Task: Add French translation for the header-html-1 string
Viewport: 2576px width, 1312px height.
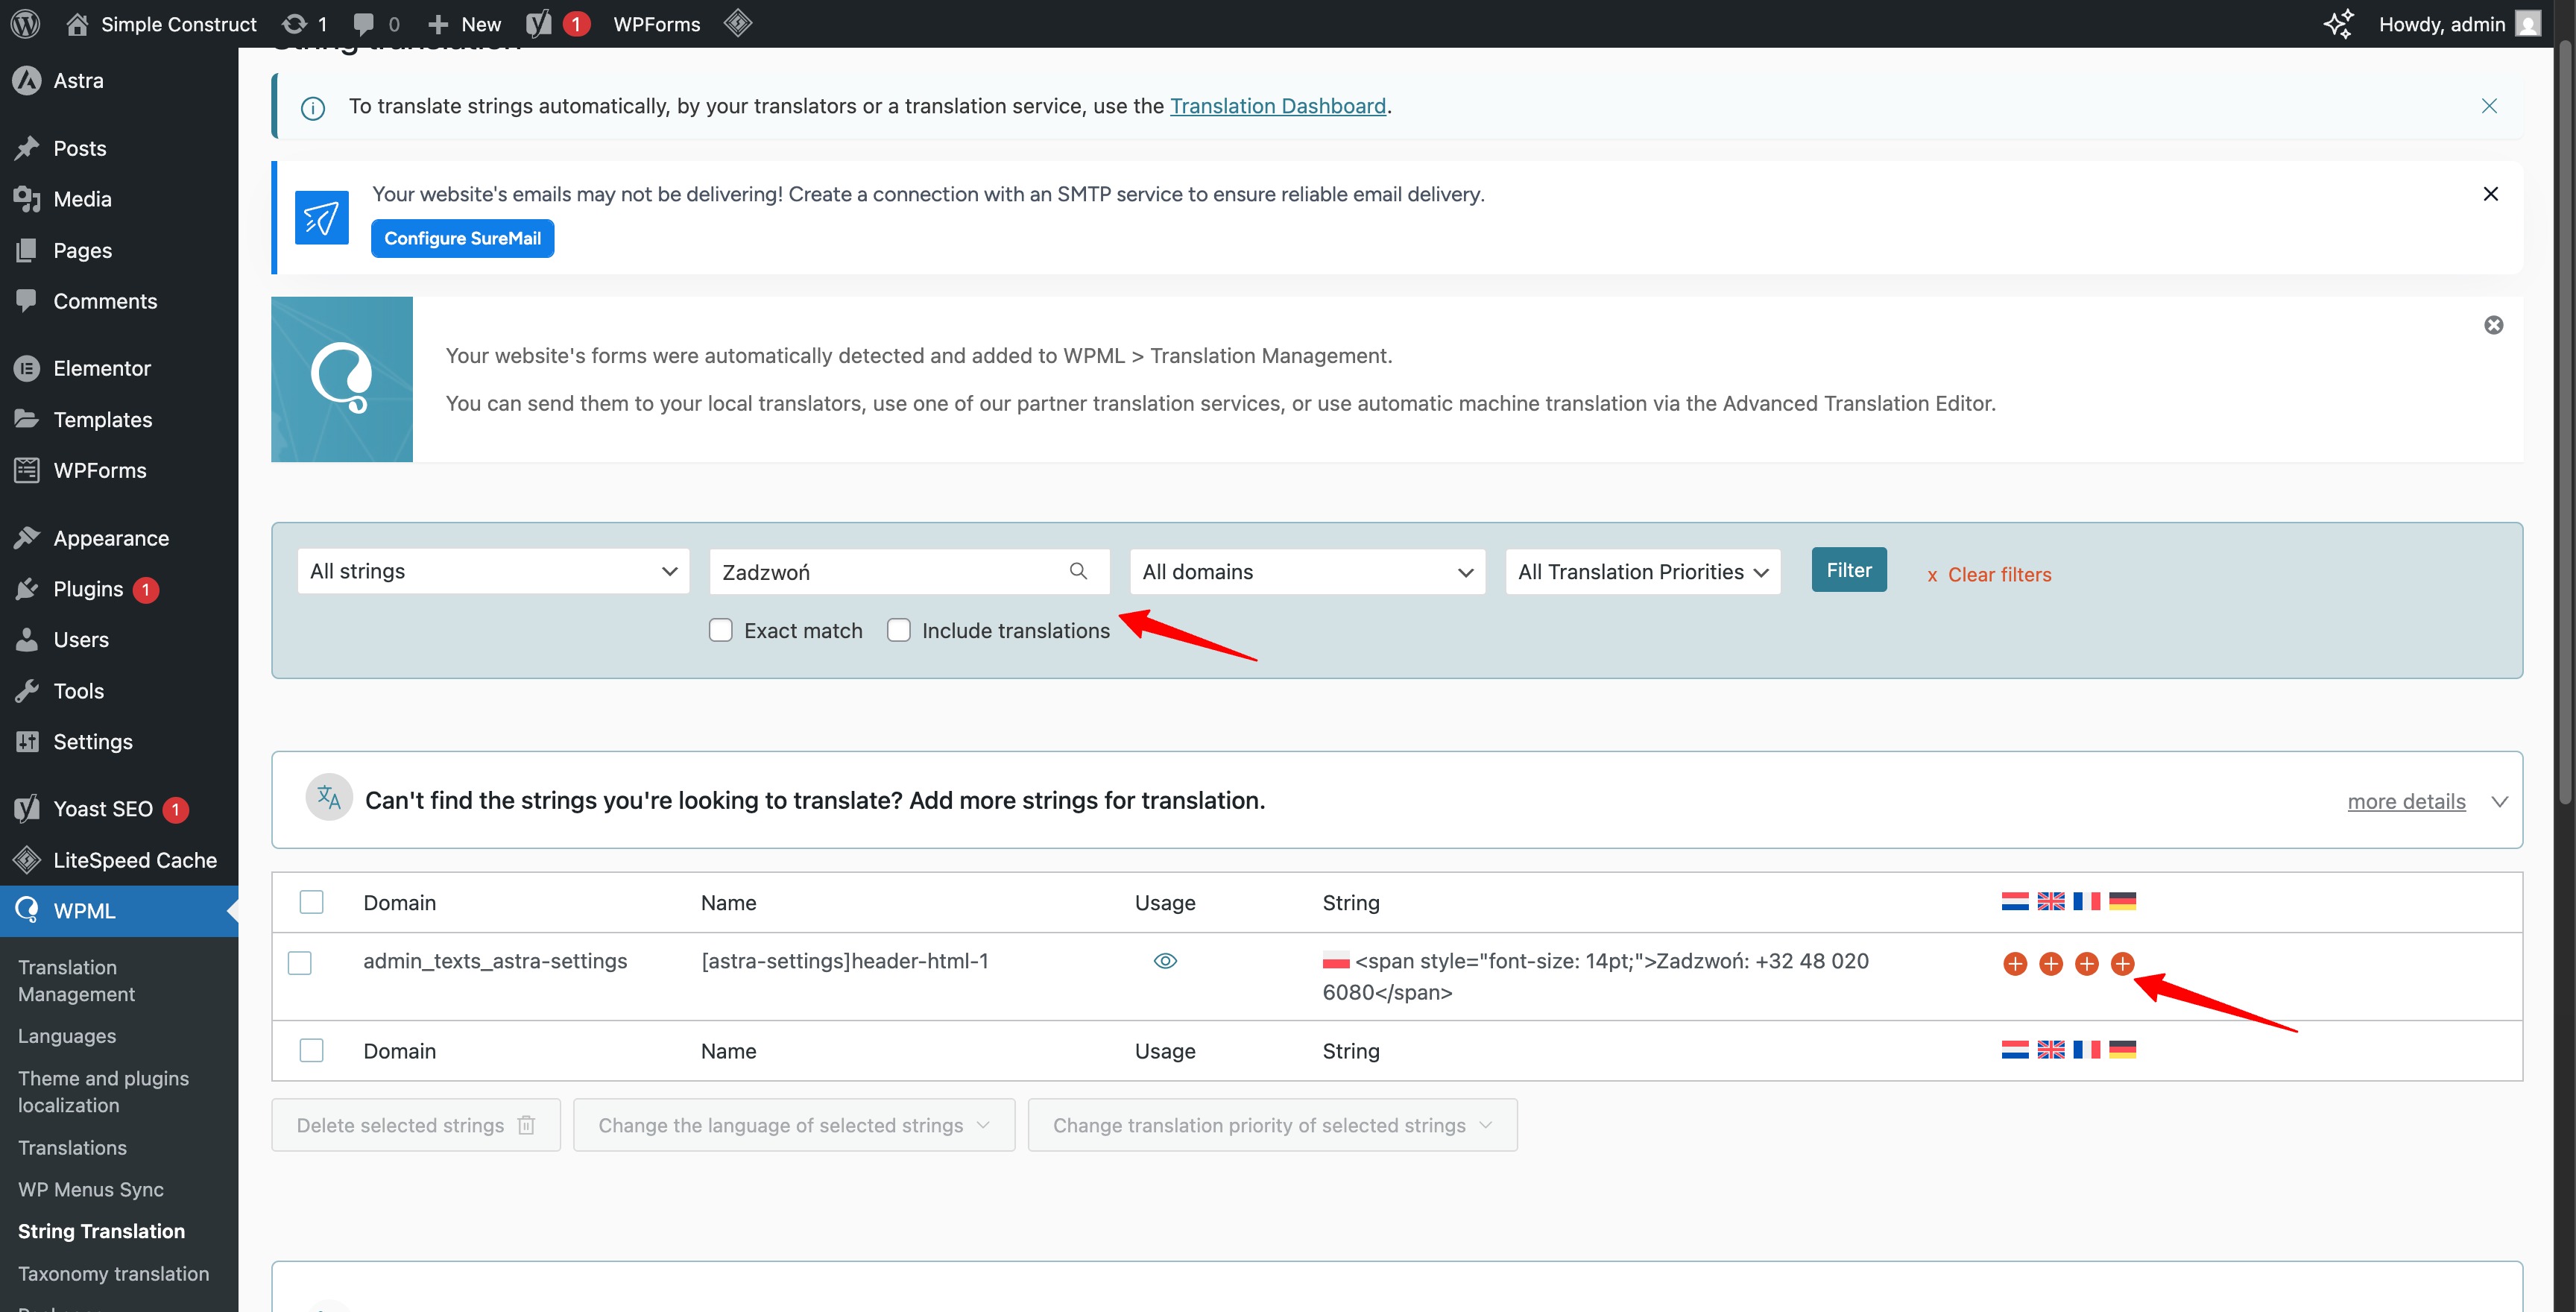Action: click(x=2087, y=964)
